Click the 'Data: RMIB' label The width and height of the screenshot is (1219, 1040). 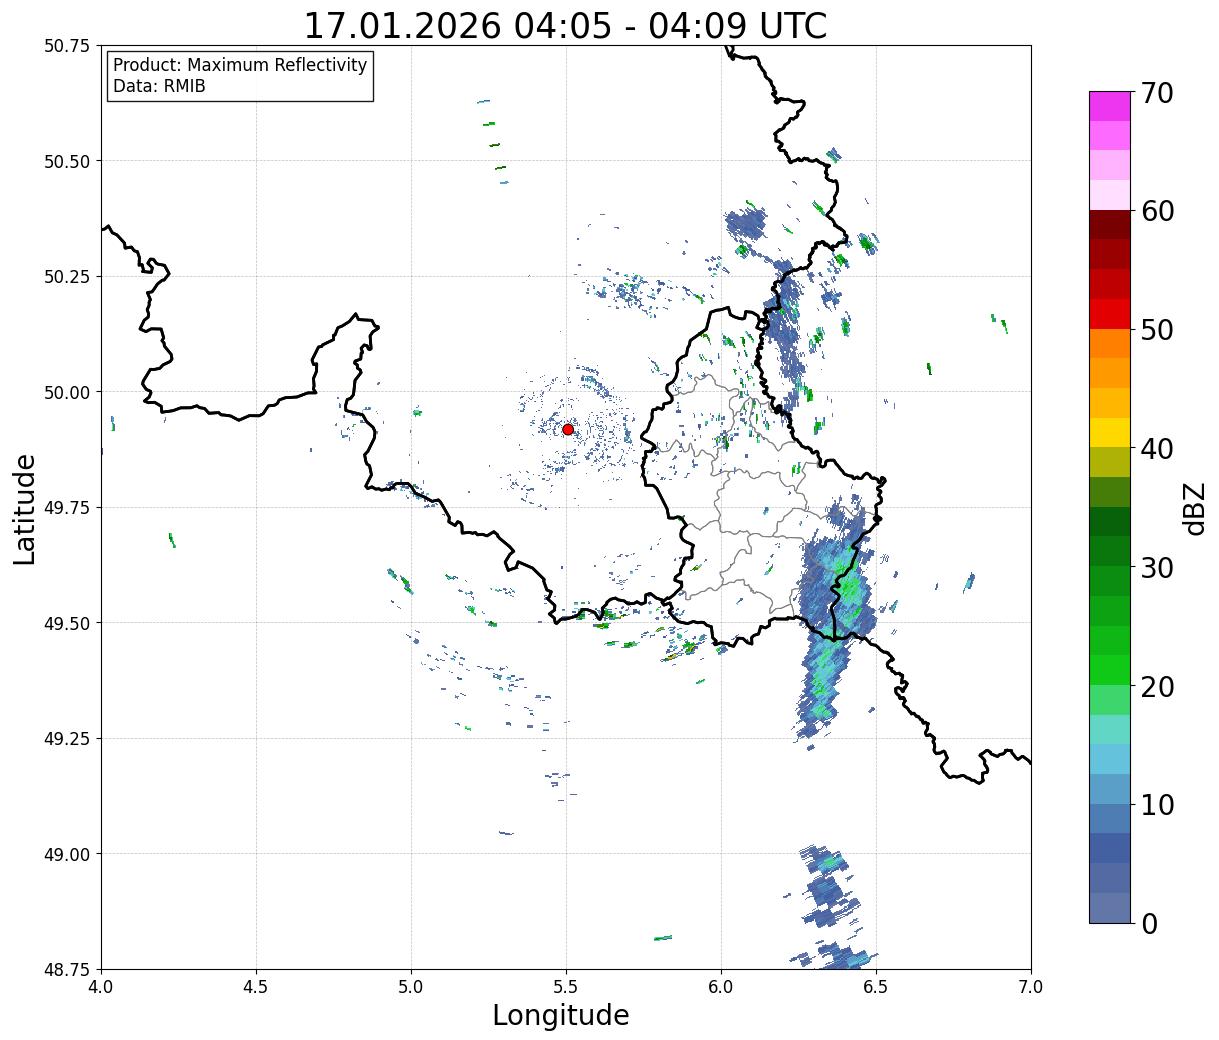coord(159,86)
